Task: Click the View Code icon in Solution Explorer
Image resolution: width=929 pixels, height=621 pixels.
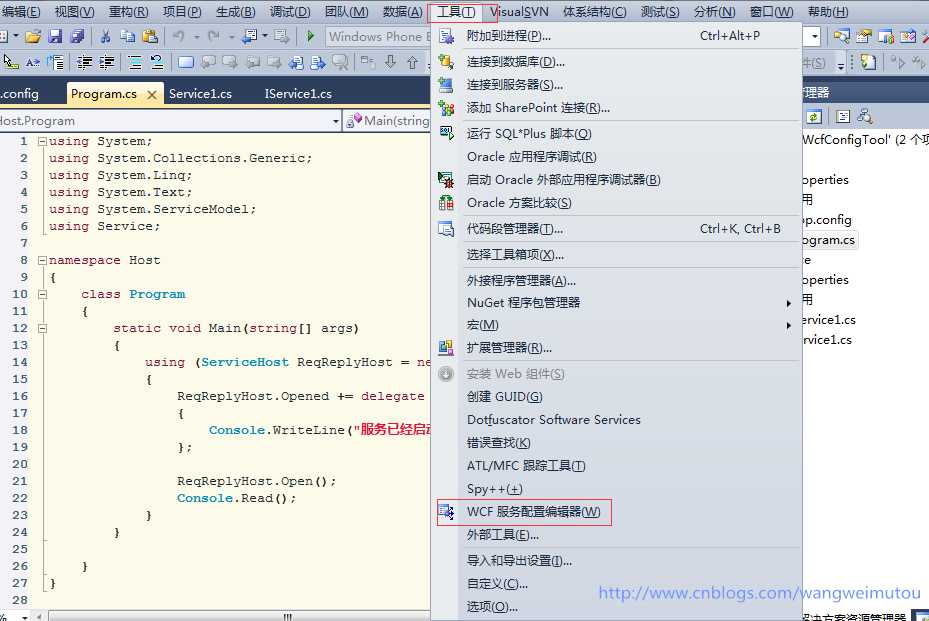Action: click(x=842, y=117)
